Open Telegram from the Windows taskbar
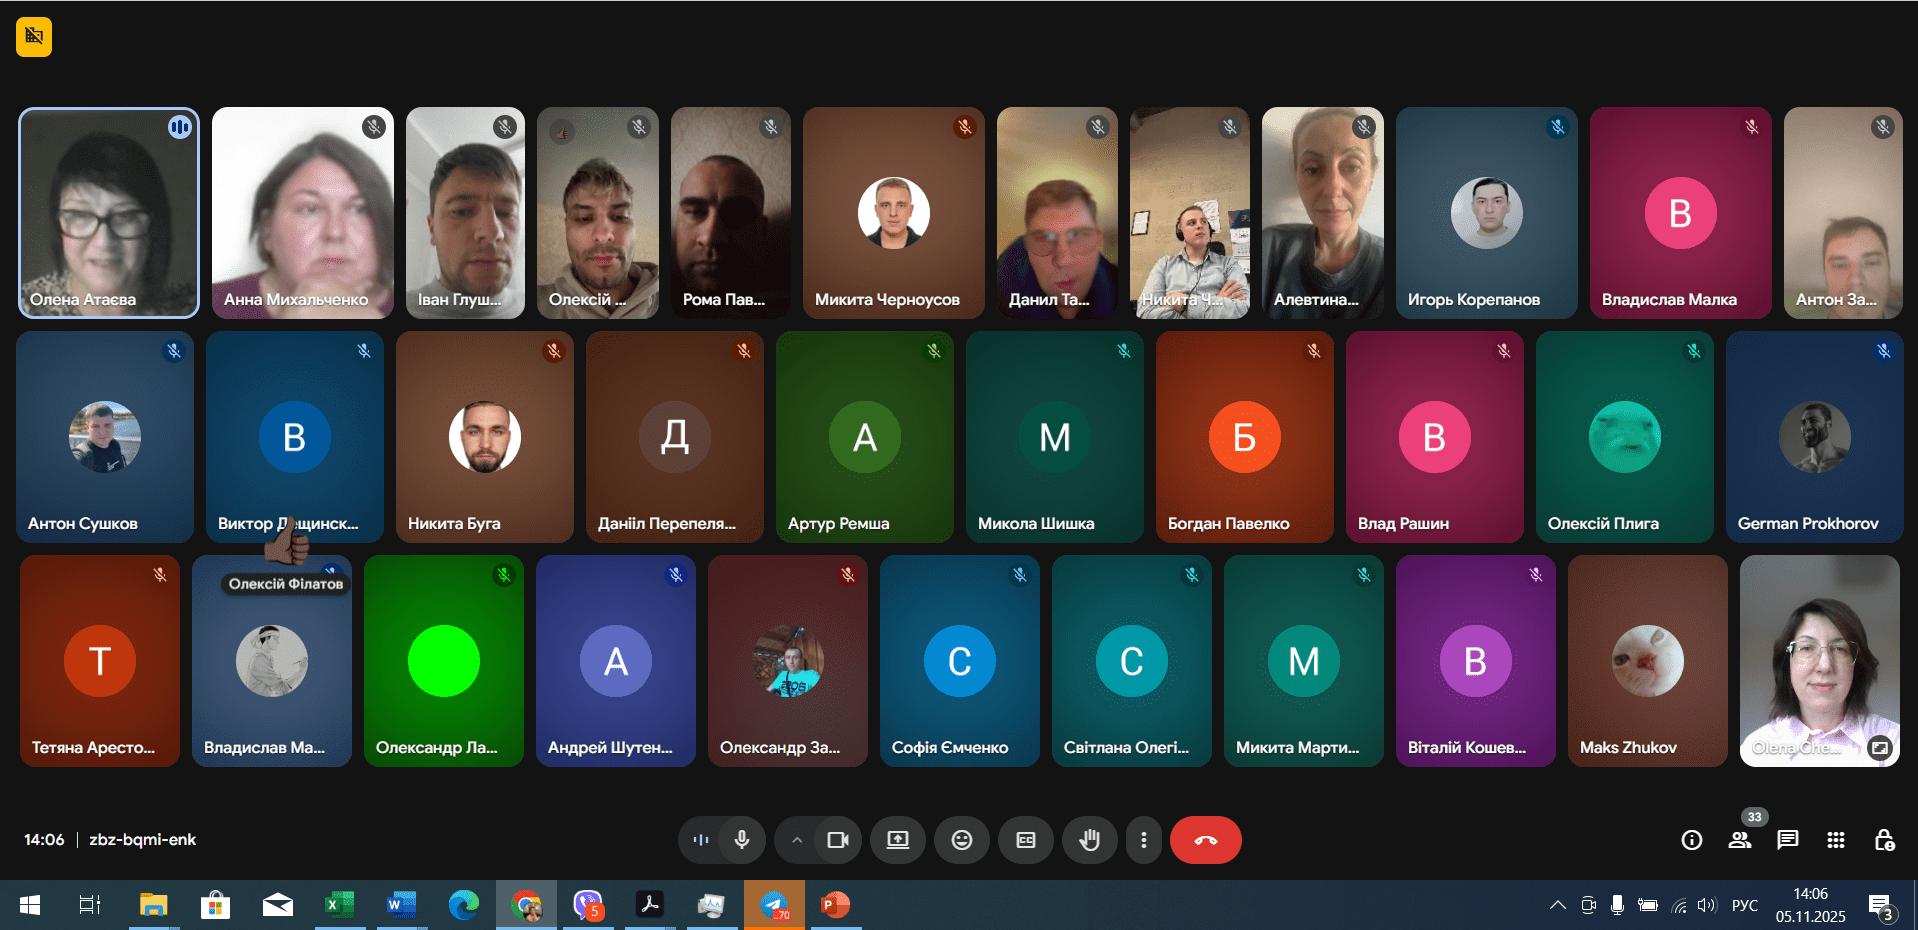 774,905
